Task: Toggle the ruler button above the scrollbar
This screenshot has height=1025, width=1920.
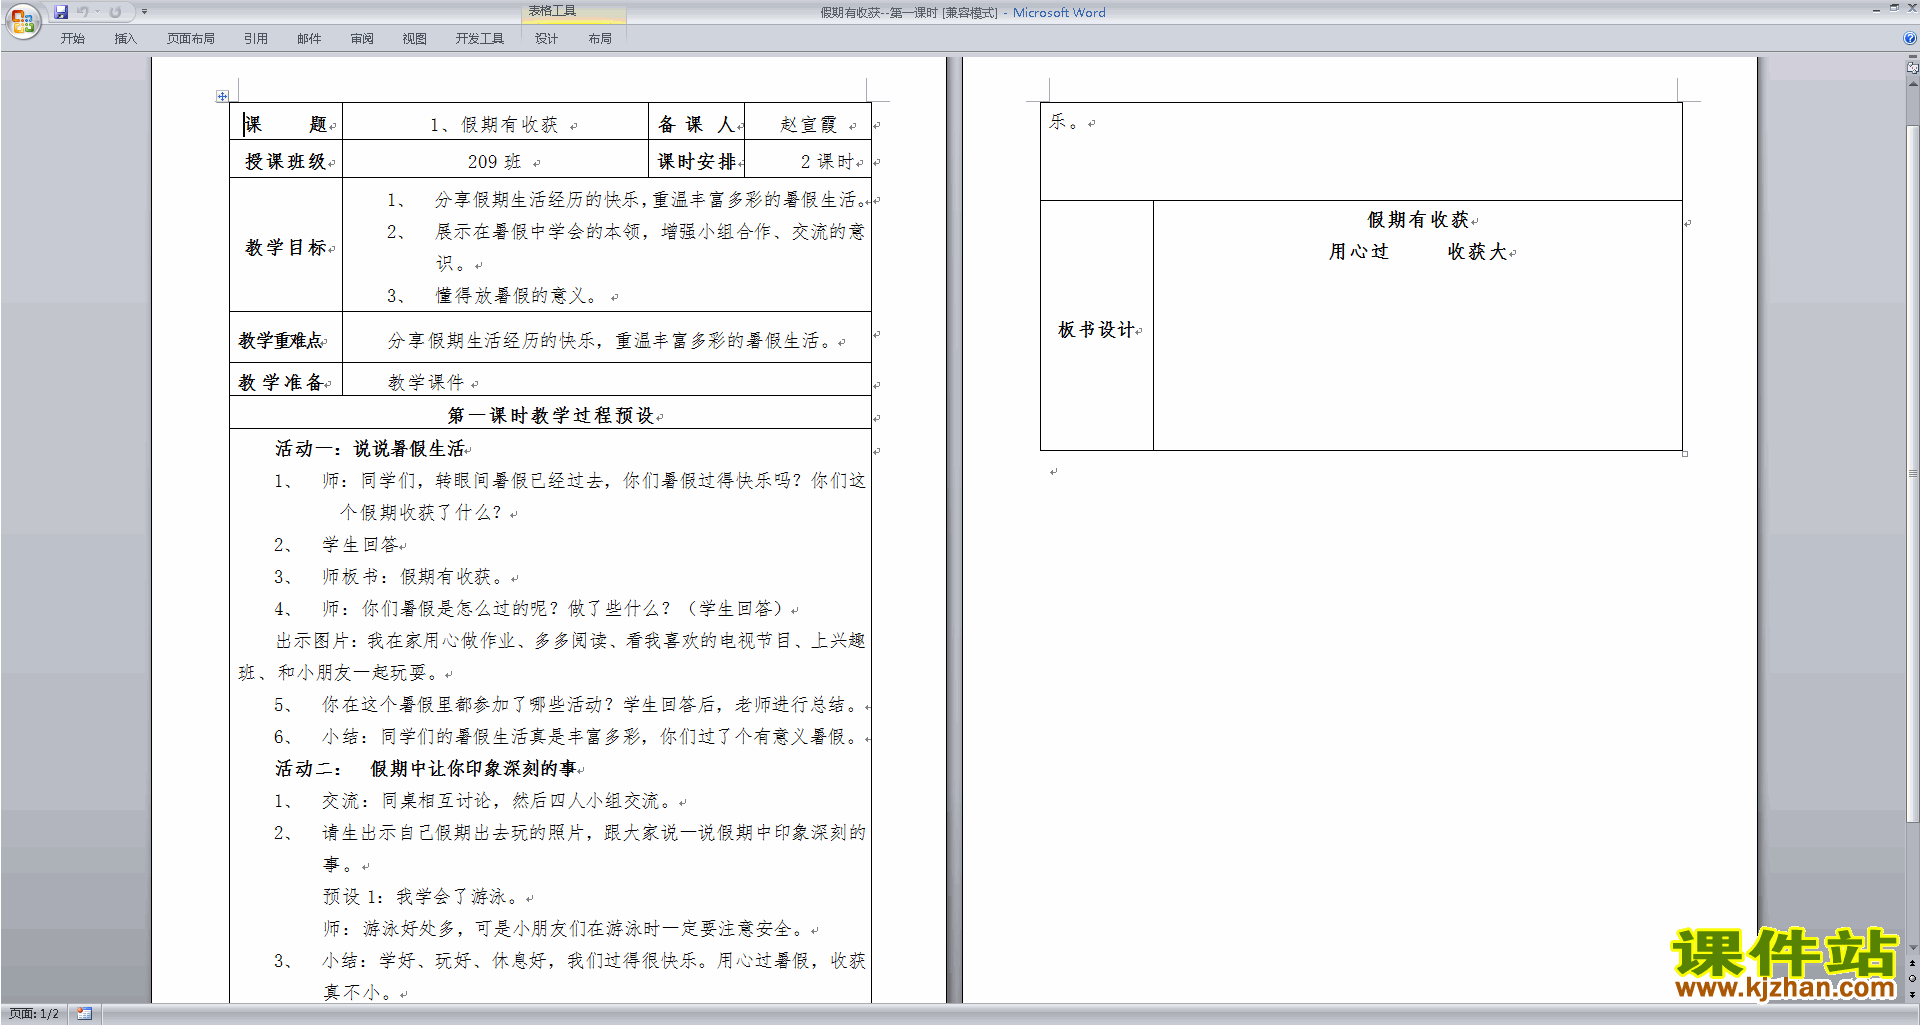Action: click(x=1912, y=68)
